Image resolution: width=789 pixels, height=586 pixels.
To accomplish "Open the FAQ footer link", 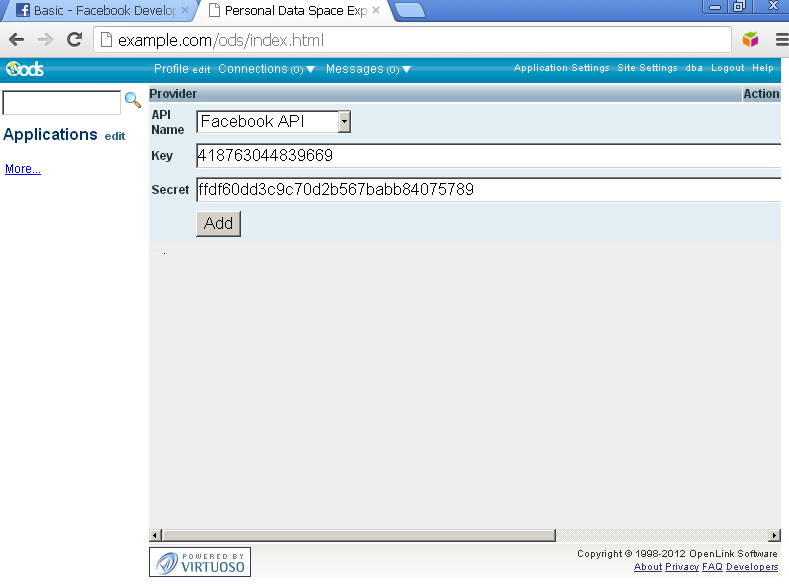I will point(712,567).
